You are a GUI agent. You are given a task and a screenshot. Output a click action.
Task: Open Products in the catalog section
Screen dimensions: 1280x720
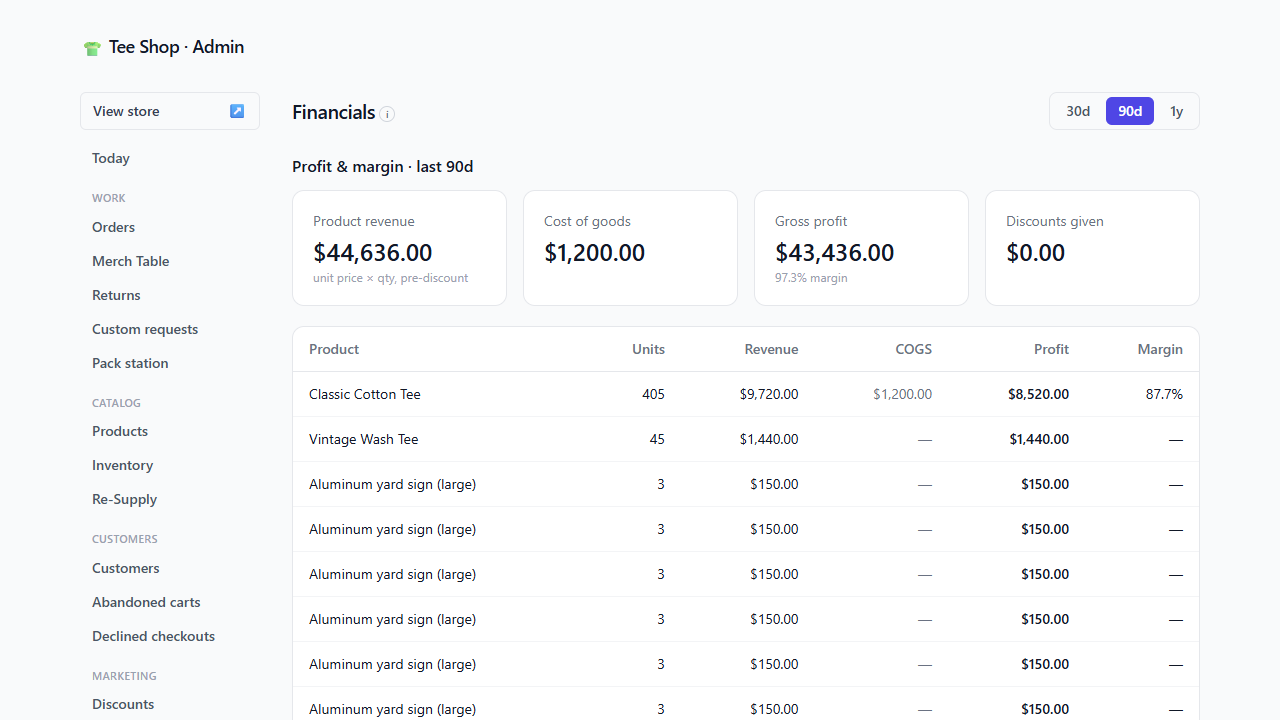(120, 431)
